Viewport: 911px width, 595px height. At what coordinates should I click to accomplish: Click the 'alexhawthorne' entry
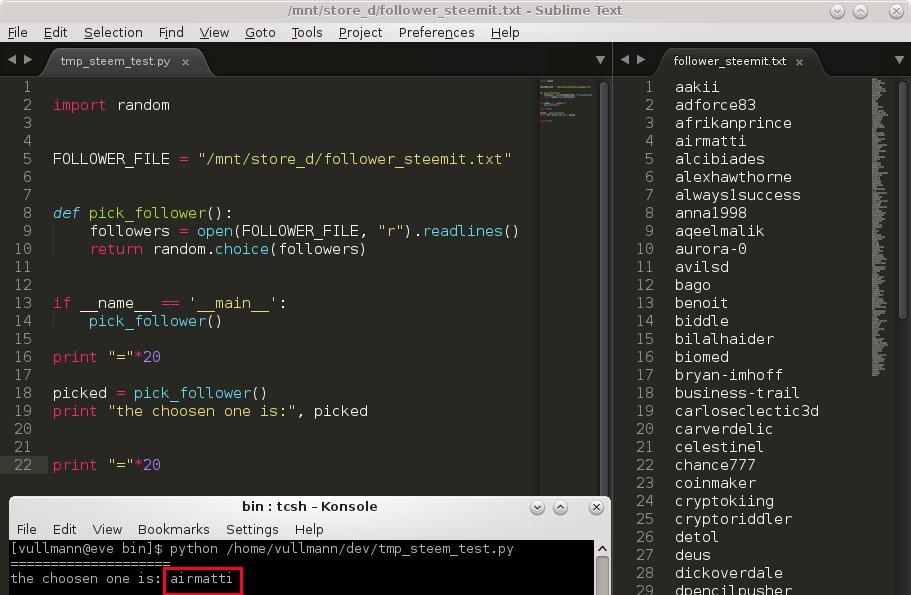733,177
